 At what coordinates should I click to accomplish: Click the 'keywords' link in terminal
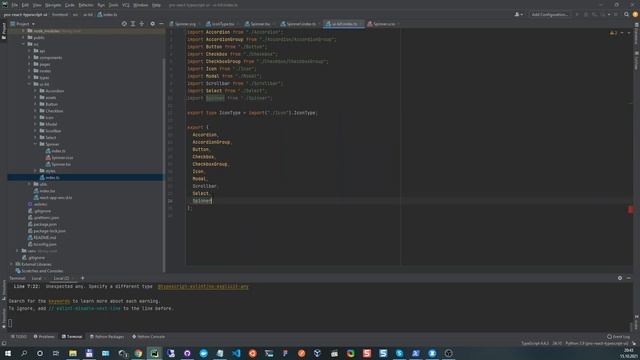coord(59,301)
